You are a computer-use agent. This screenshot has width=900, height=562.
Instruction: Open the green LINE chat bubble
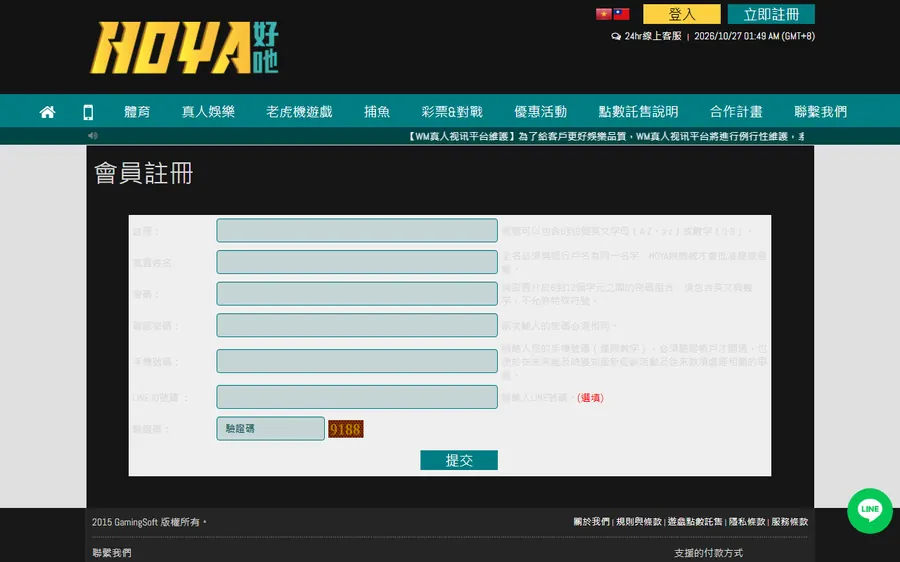[x=870, y=510]
